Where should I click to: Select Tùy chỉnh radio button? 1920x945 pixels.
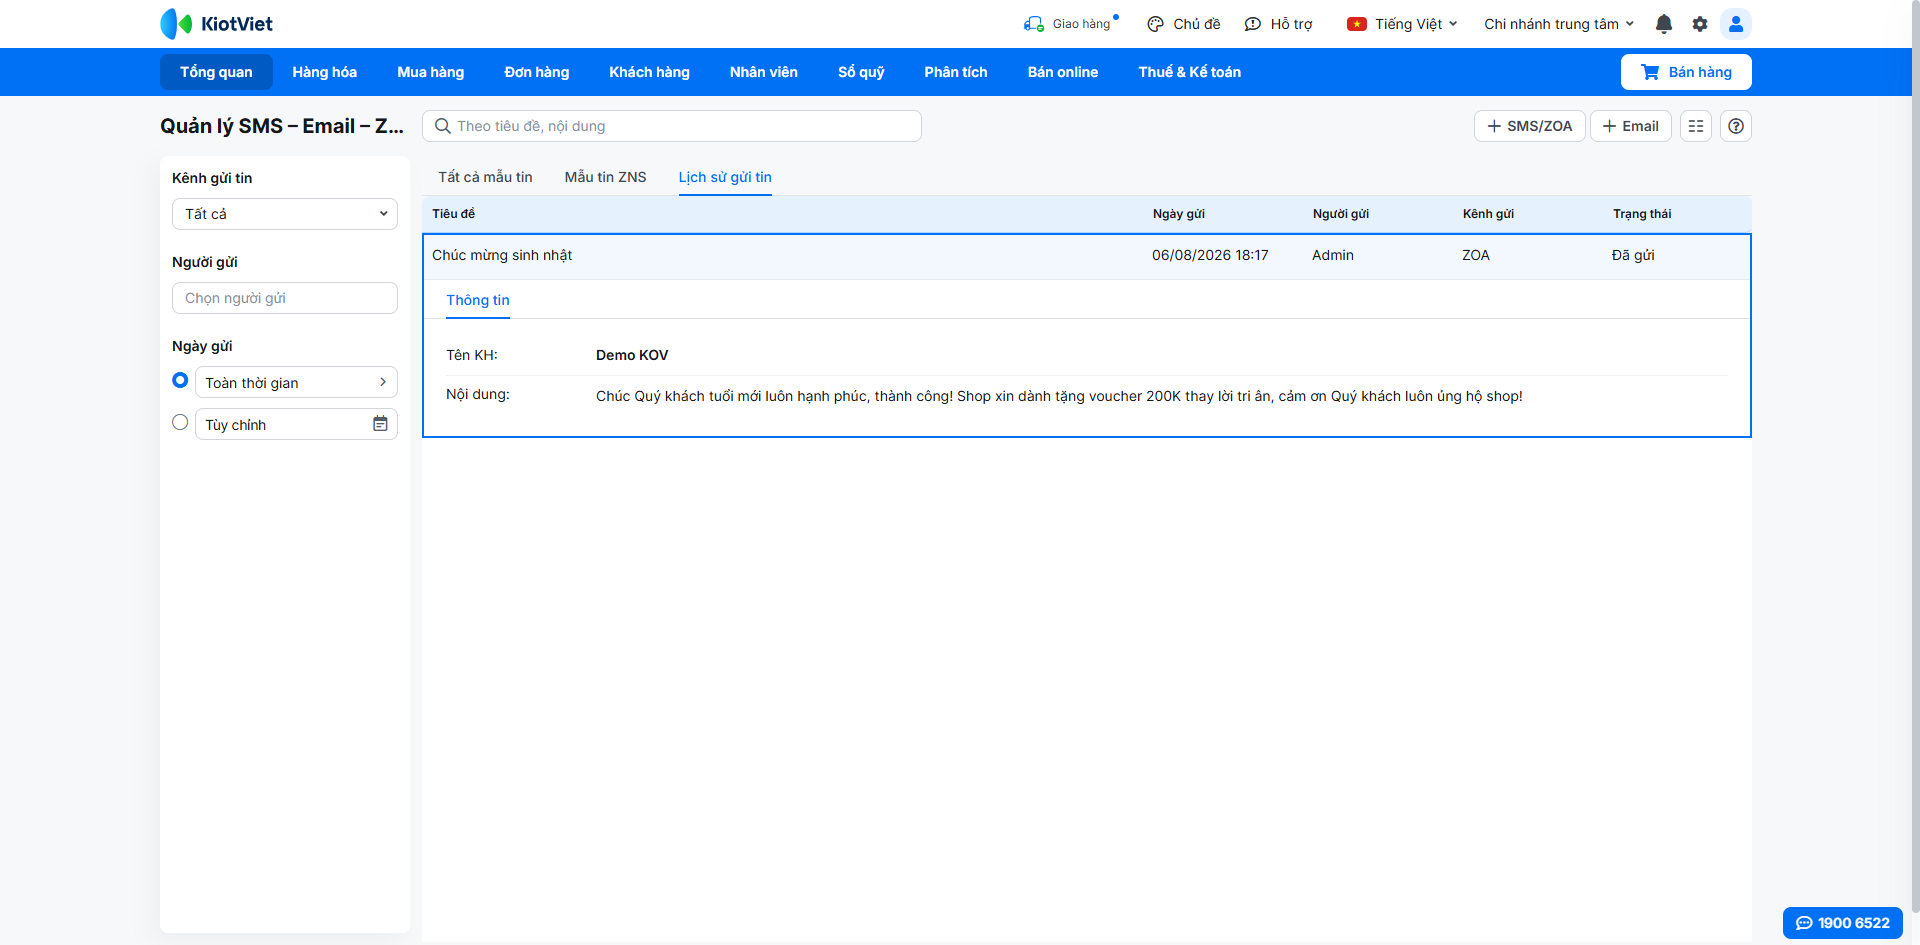pyautogui.click(x=180, y=422)
